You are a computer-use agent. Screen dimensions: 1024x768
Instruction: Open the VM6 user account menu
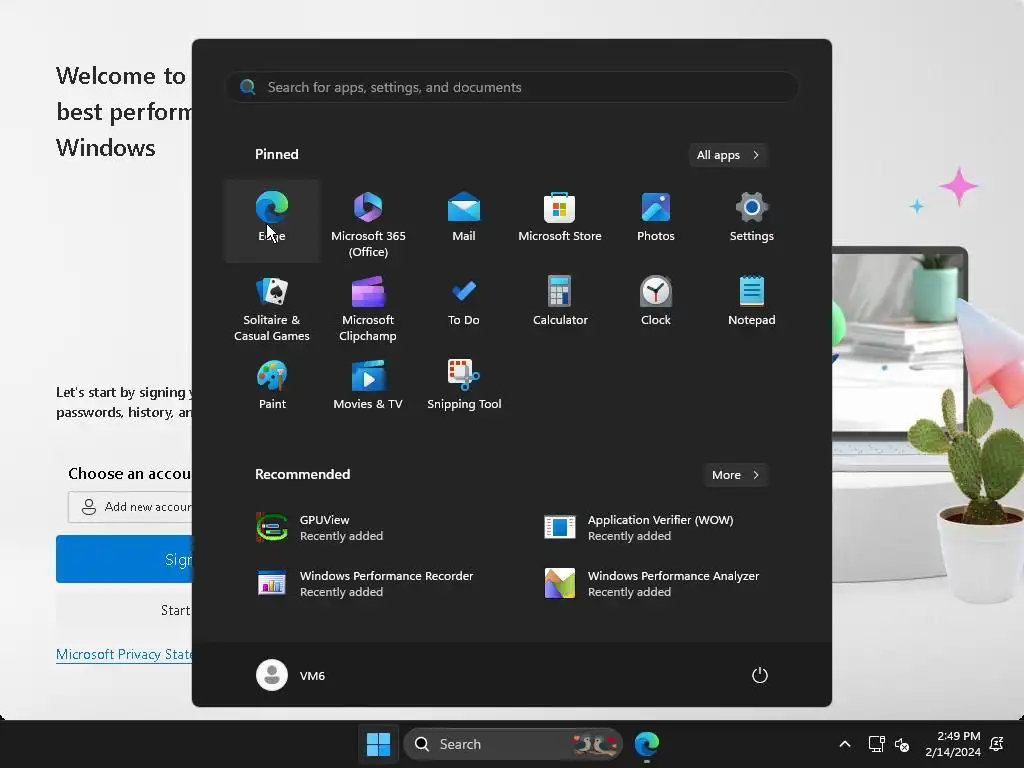291,675
